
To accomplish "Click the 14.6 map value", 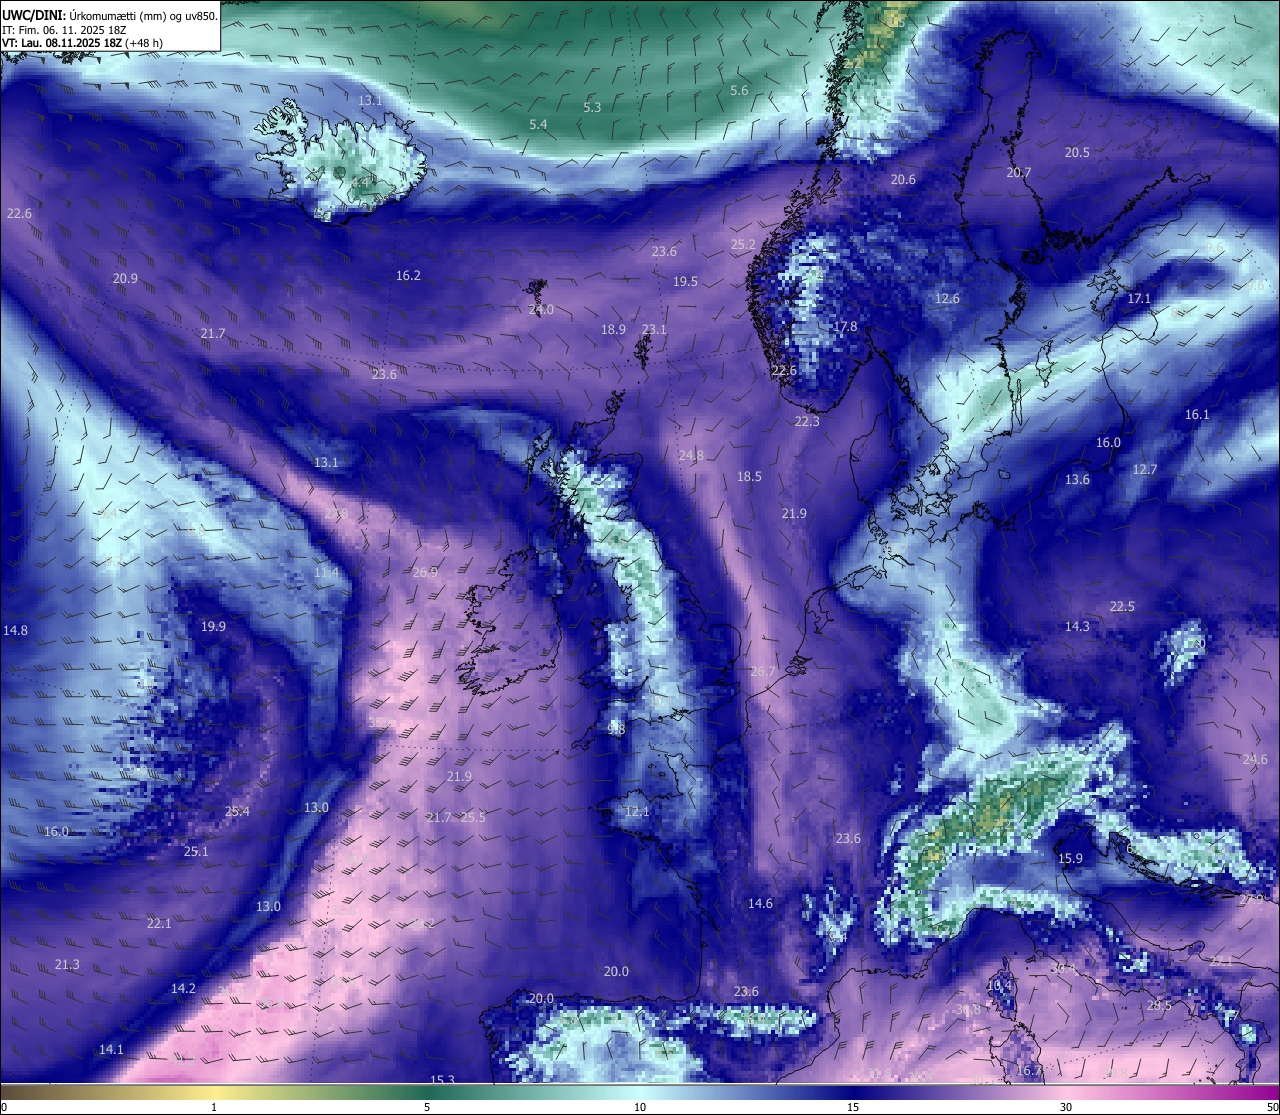I will coord(760,904).
